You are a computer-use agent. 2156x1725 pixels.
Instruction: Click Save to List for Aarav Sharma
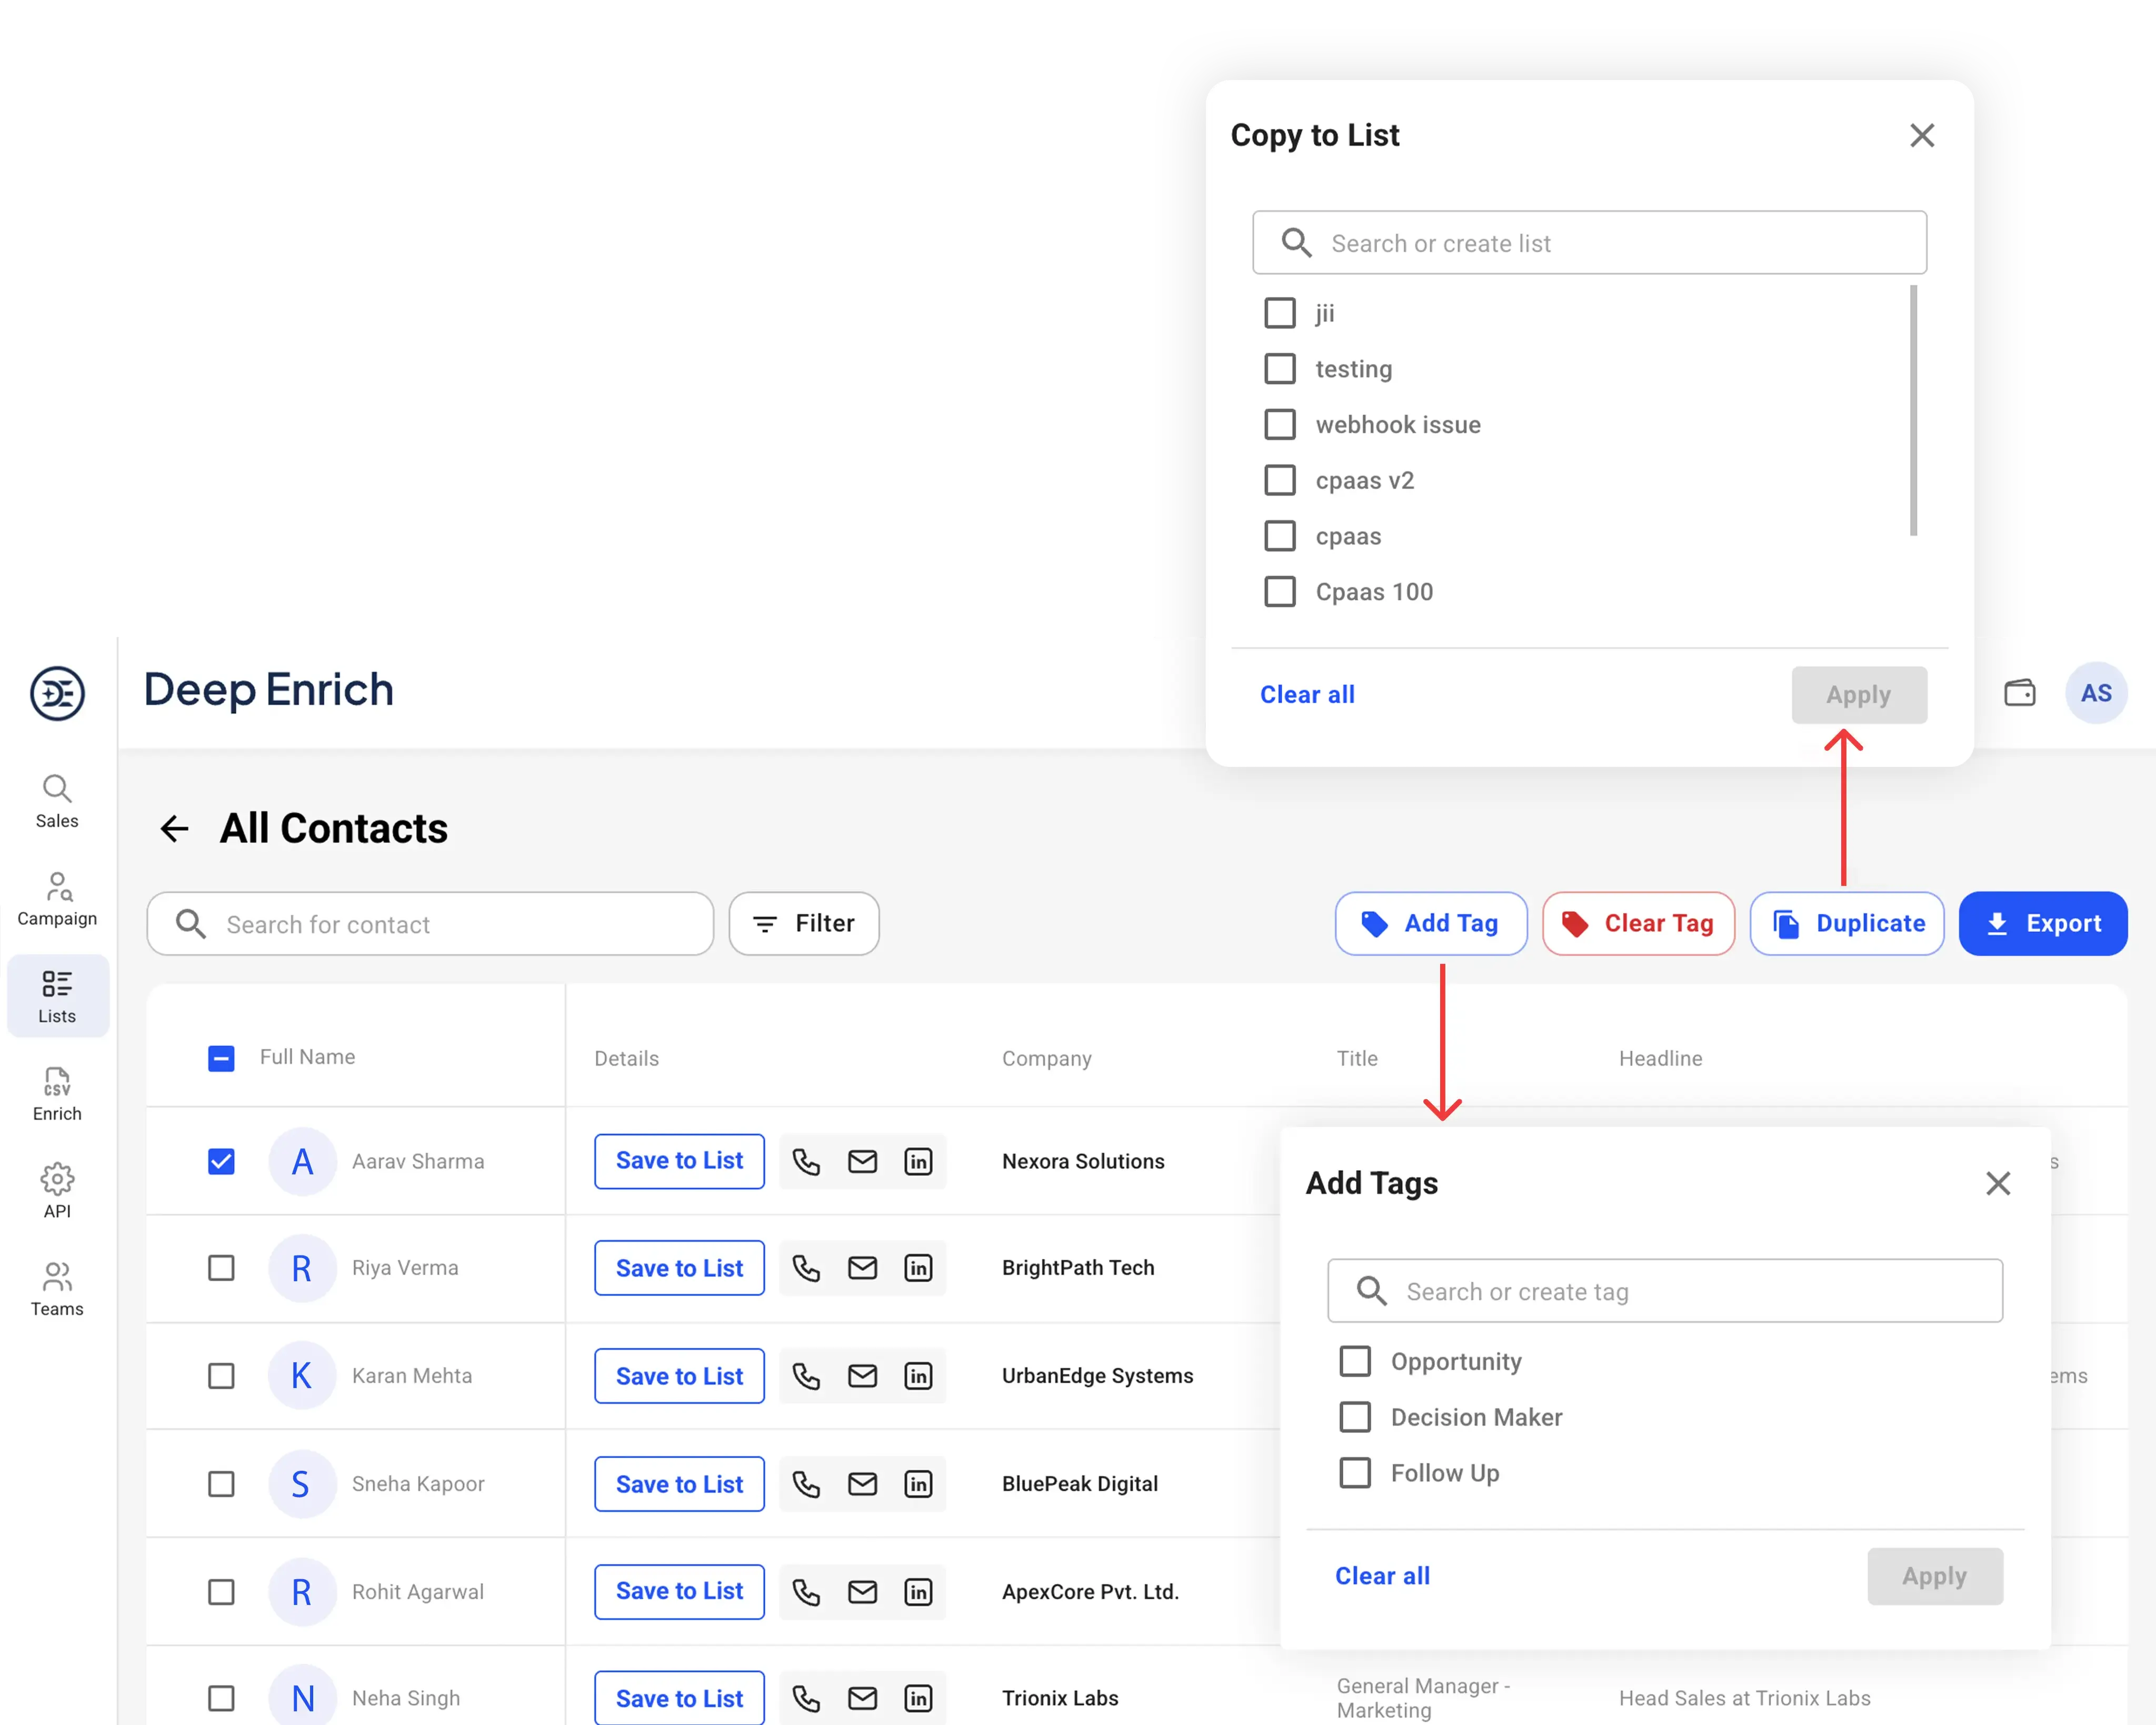coord(679,1161)
